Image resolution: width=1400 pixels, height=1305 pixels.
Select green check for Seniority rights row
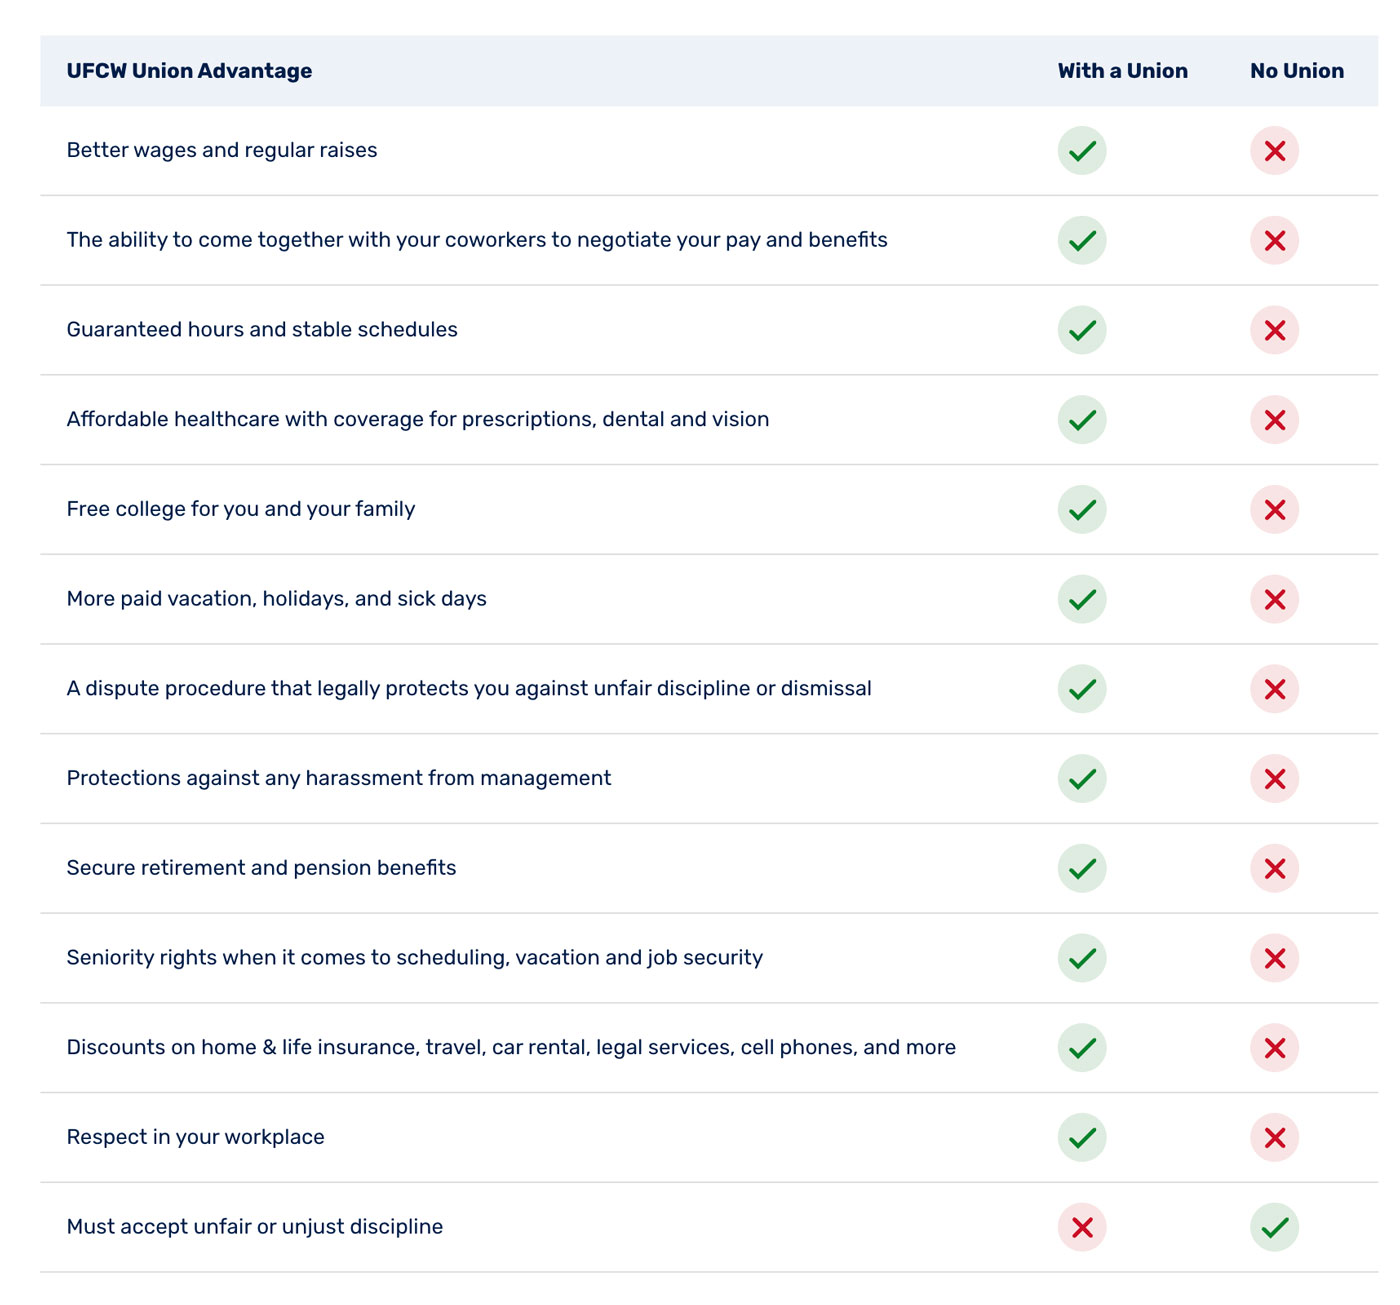pyautogui.click(x=1082, y=958)
